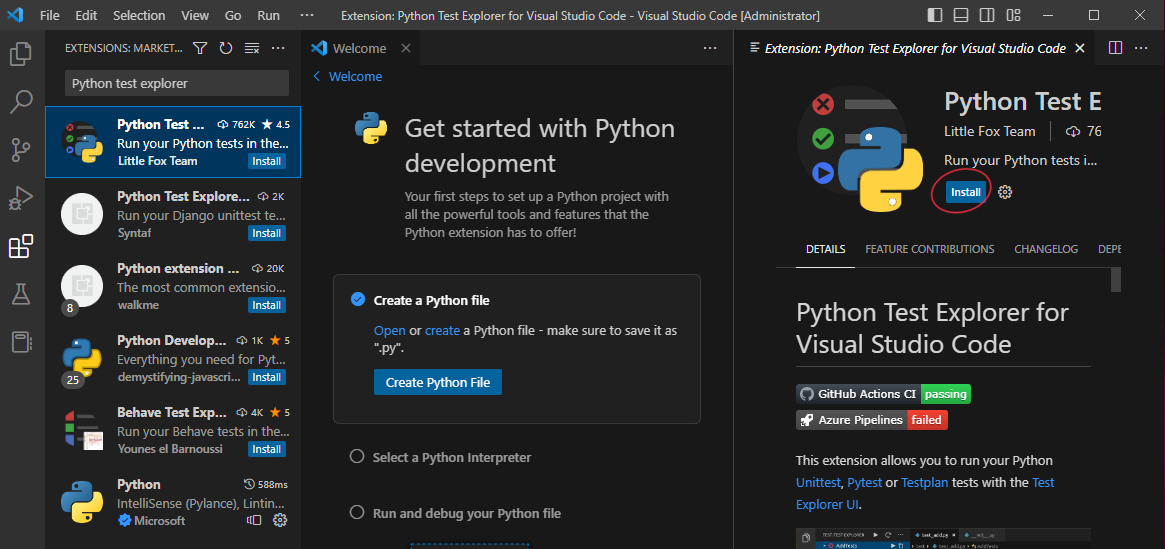This screenshot has width=1165, height=549.
Task: Install Python Test Explorer from extension page
Action: pyautogui.click(x=967, y=192)
